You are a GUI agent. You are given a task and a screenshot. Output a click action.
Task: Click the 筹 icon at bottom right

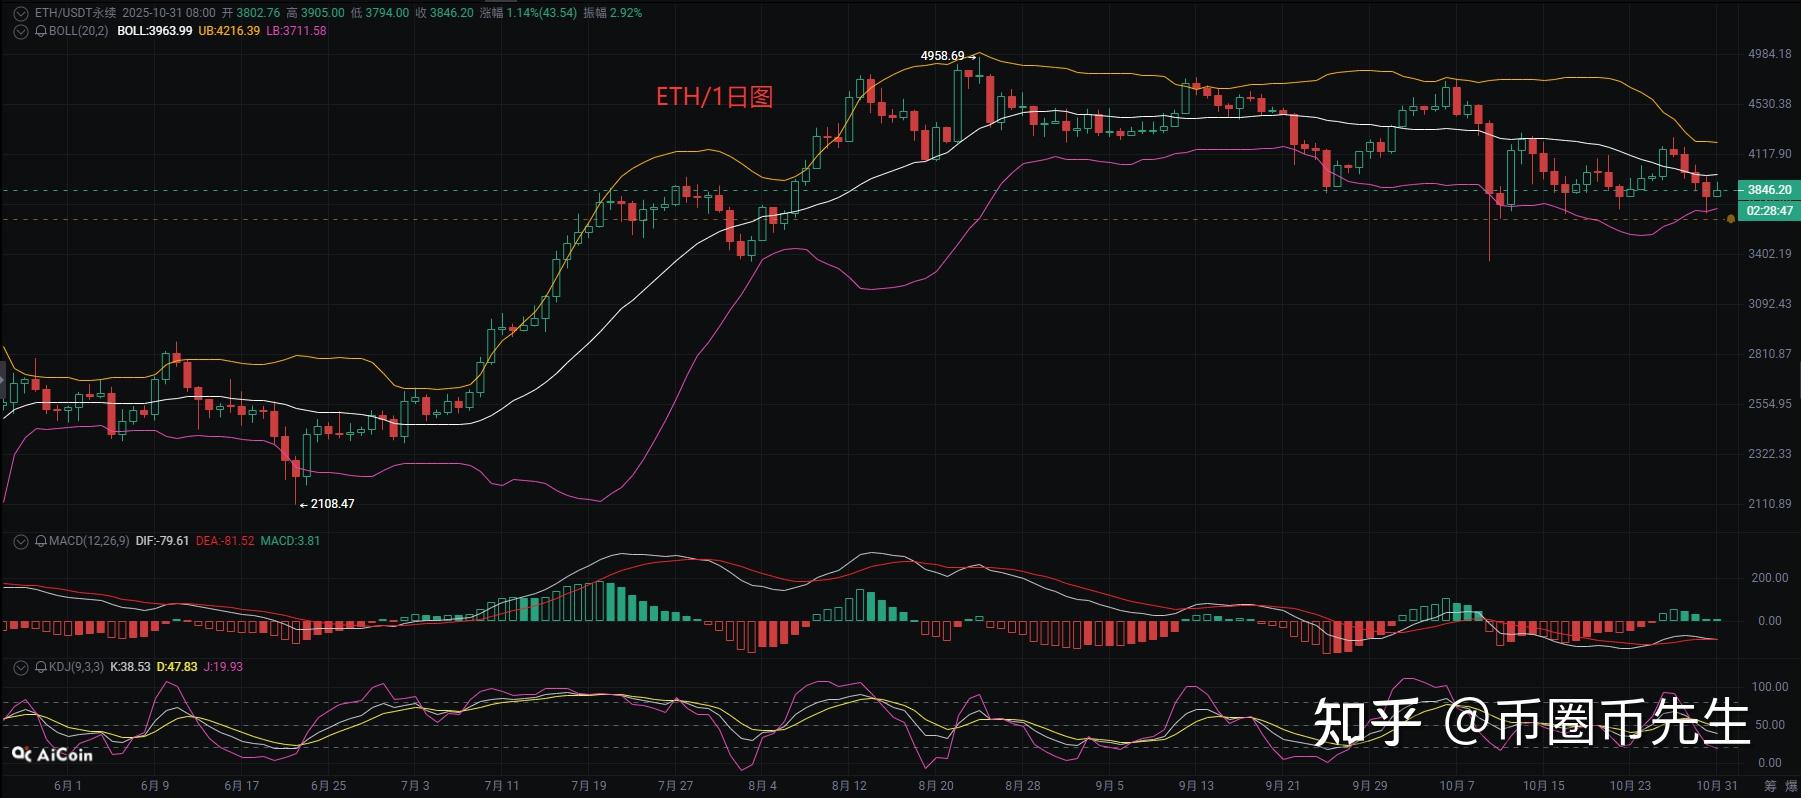pos(1770,786)
